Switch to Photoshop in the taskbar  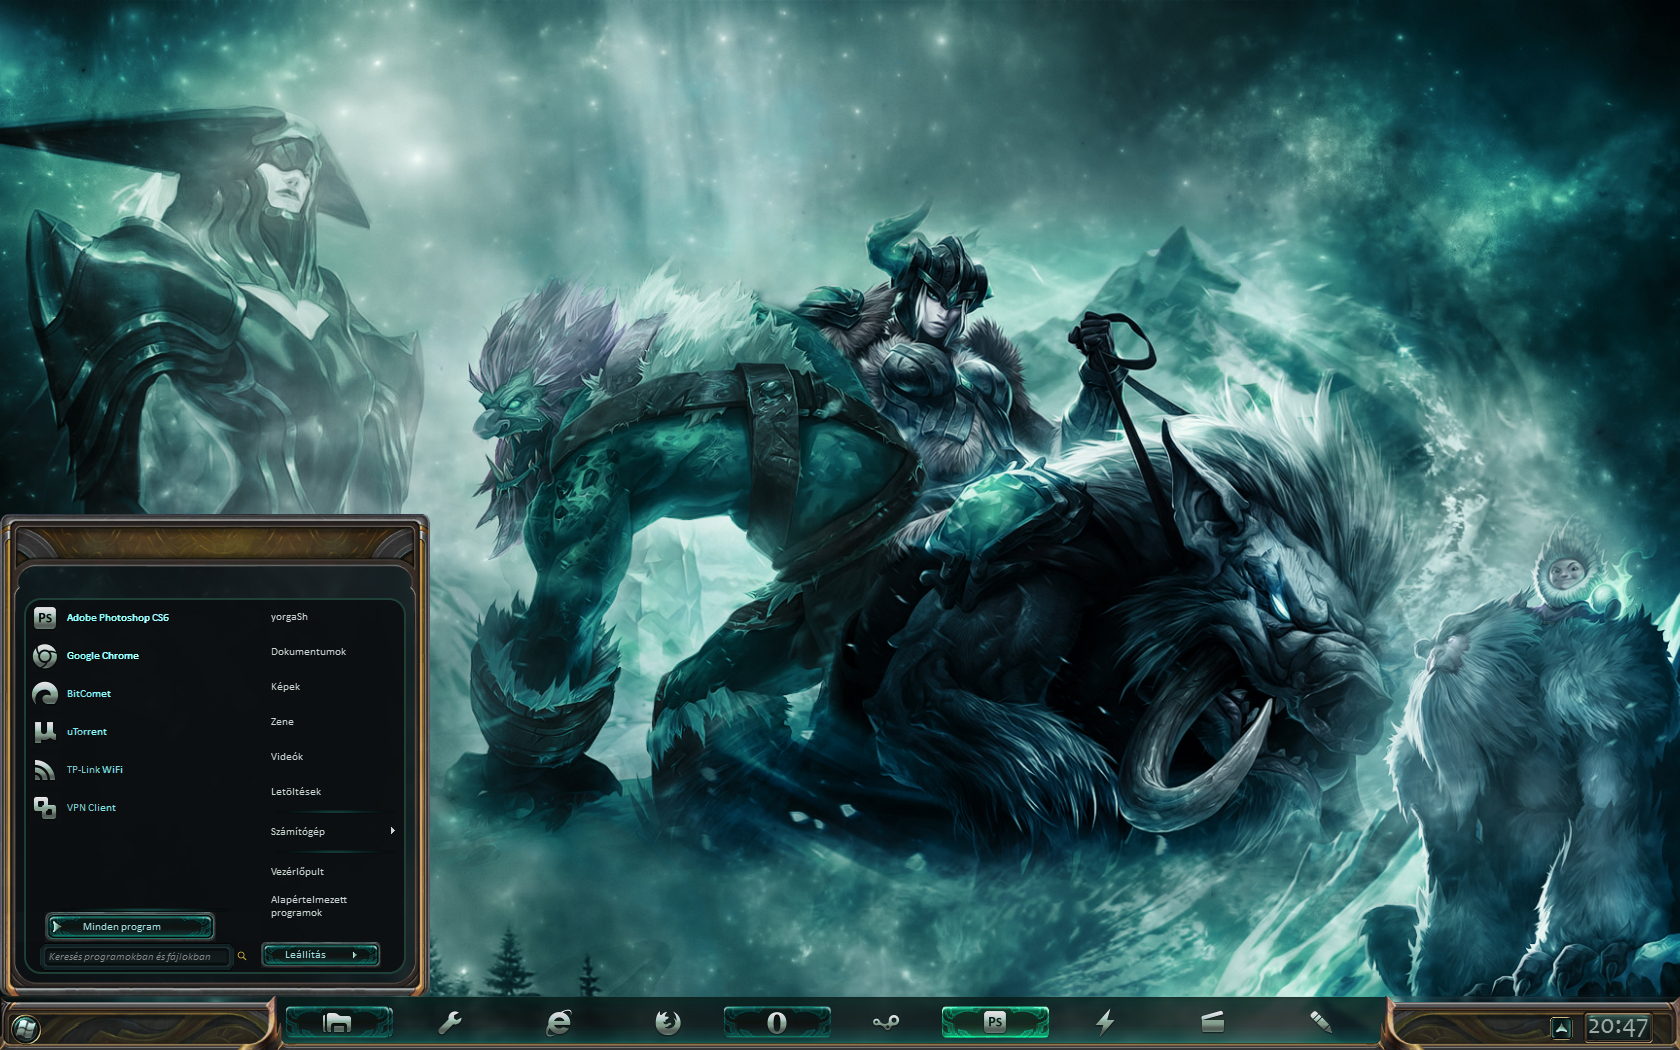tap(995, 1022)
